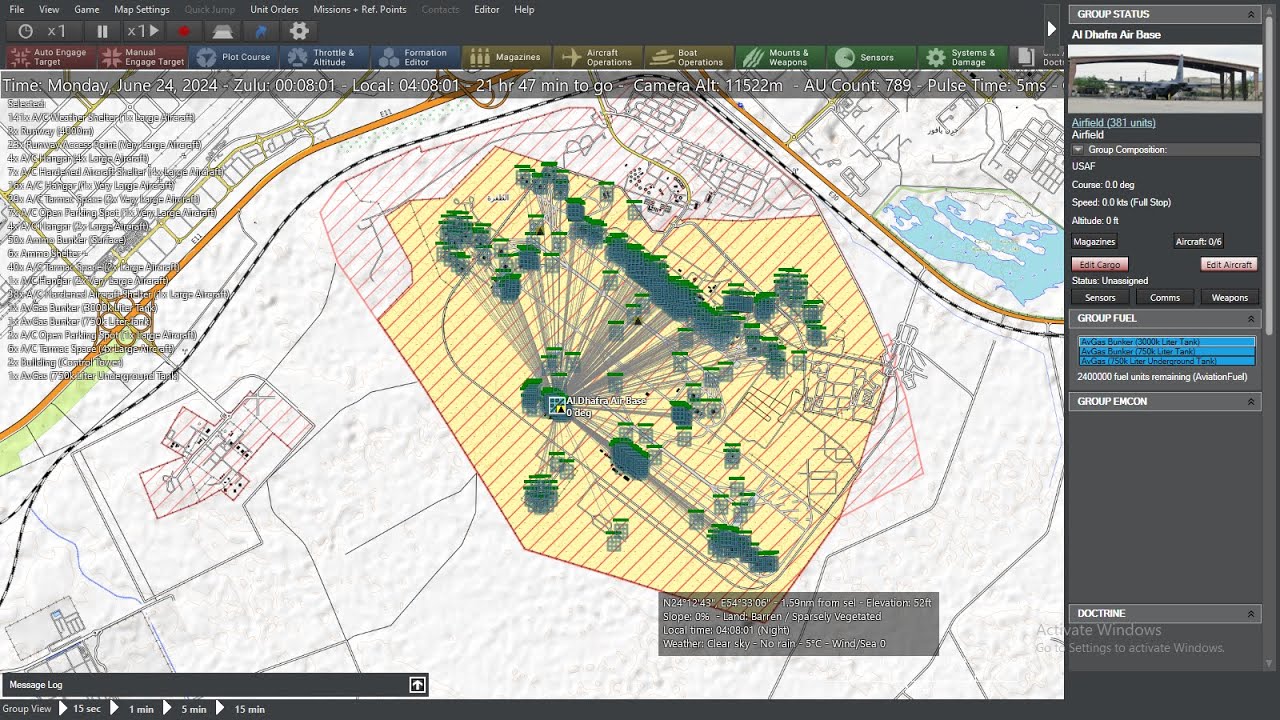Click the Edit Cargo button
The image size is (1280, 720).
[x=1100, y=264]
